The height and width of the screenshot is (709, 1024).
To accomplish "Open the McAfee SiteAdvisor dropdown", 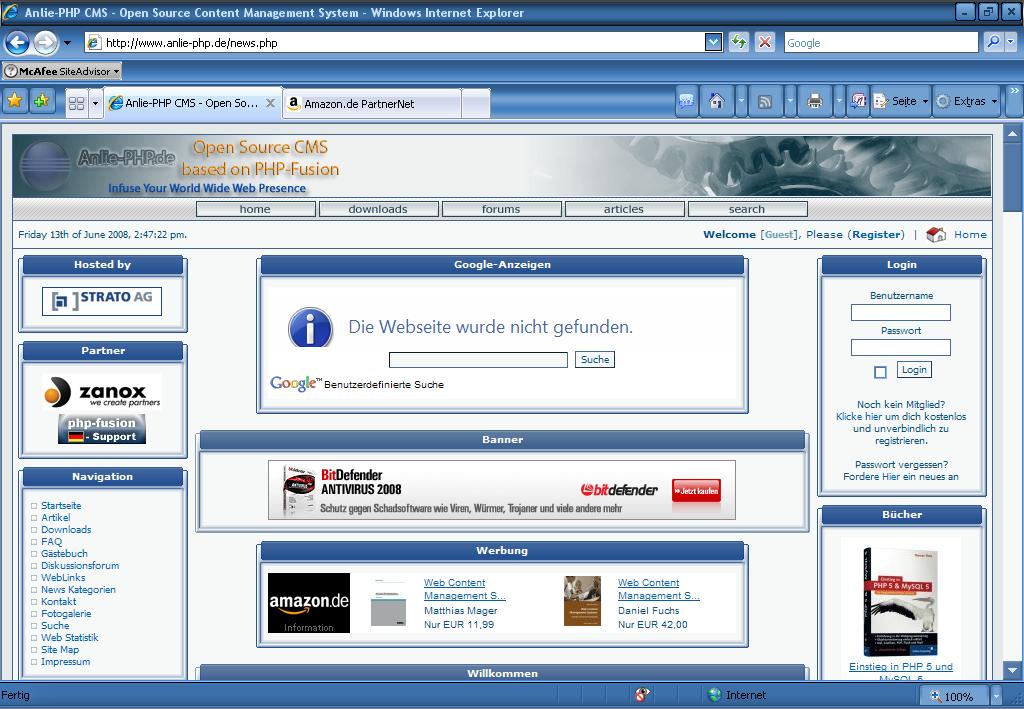I will click(x=116, y=71).
